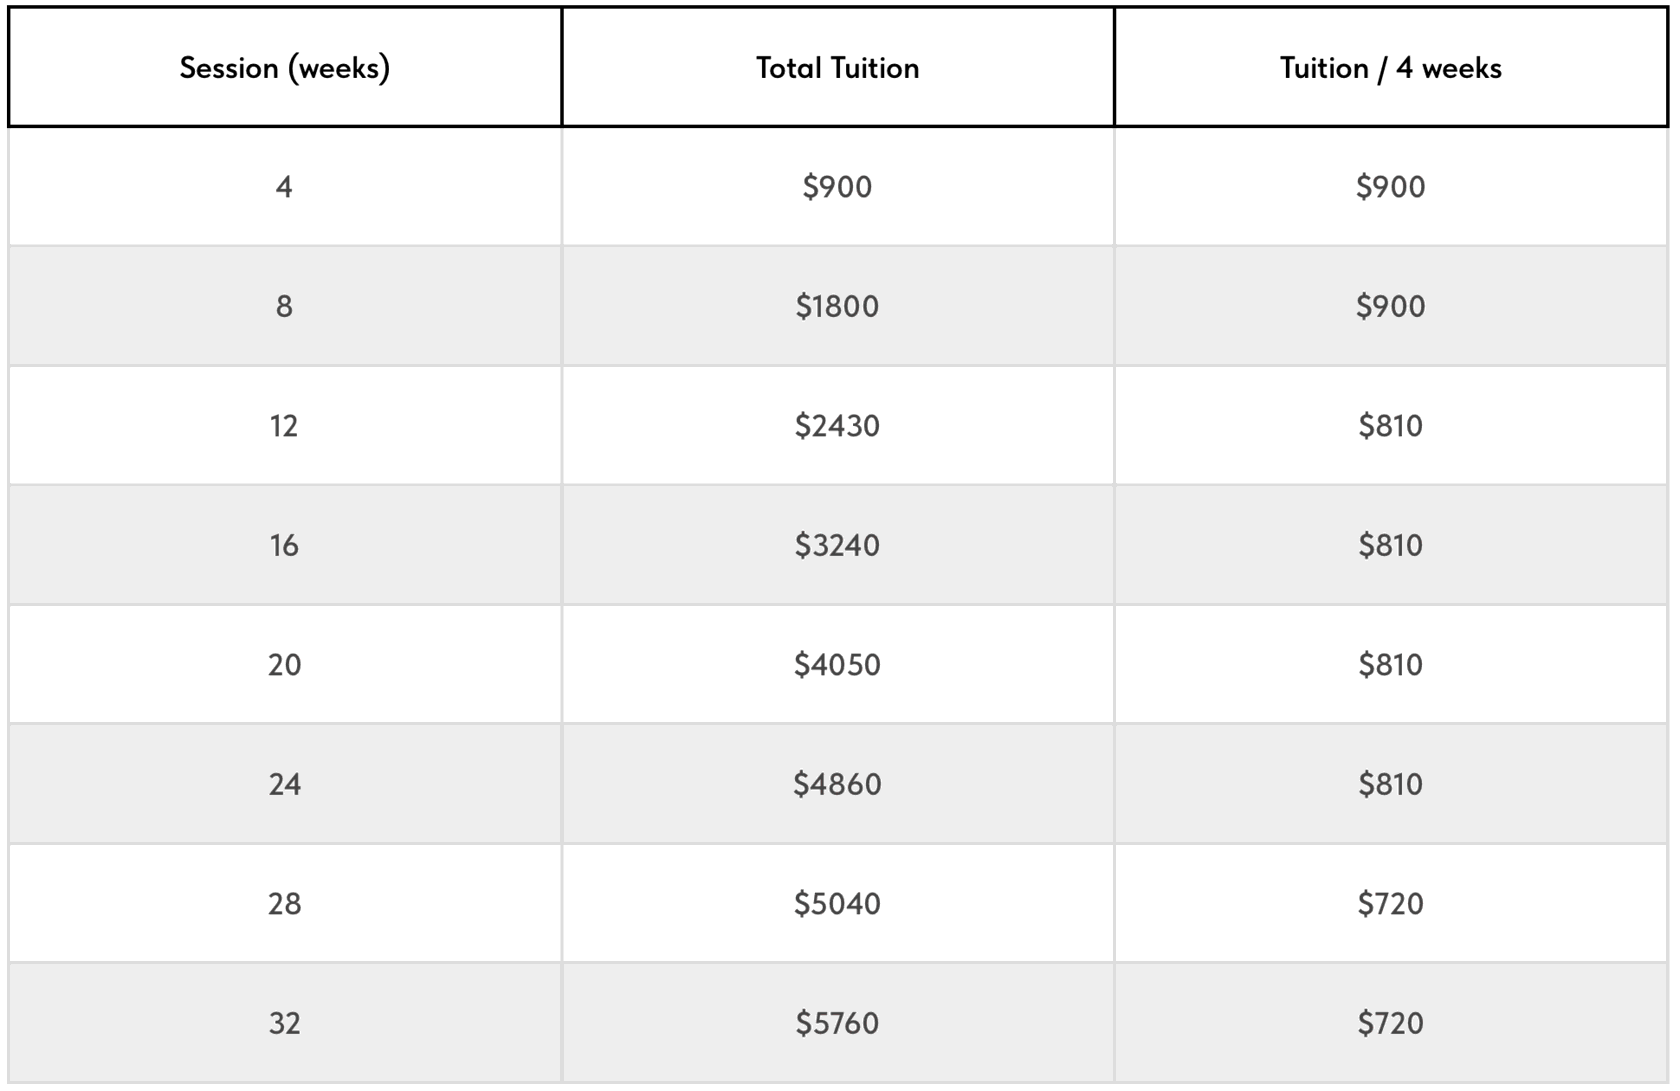Click the $5760 total tuition cell
The height and width of the screenshot is (1091, 1680).
pyautogui.click(x=837, y=1023)
